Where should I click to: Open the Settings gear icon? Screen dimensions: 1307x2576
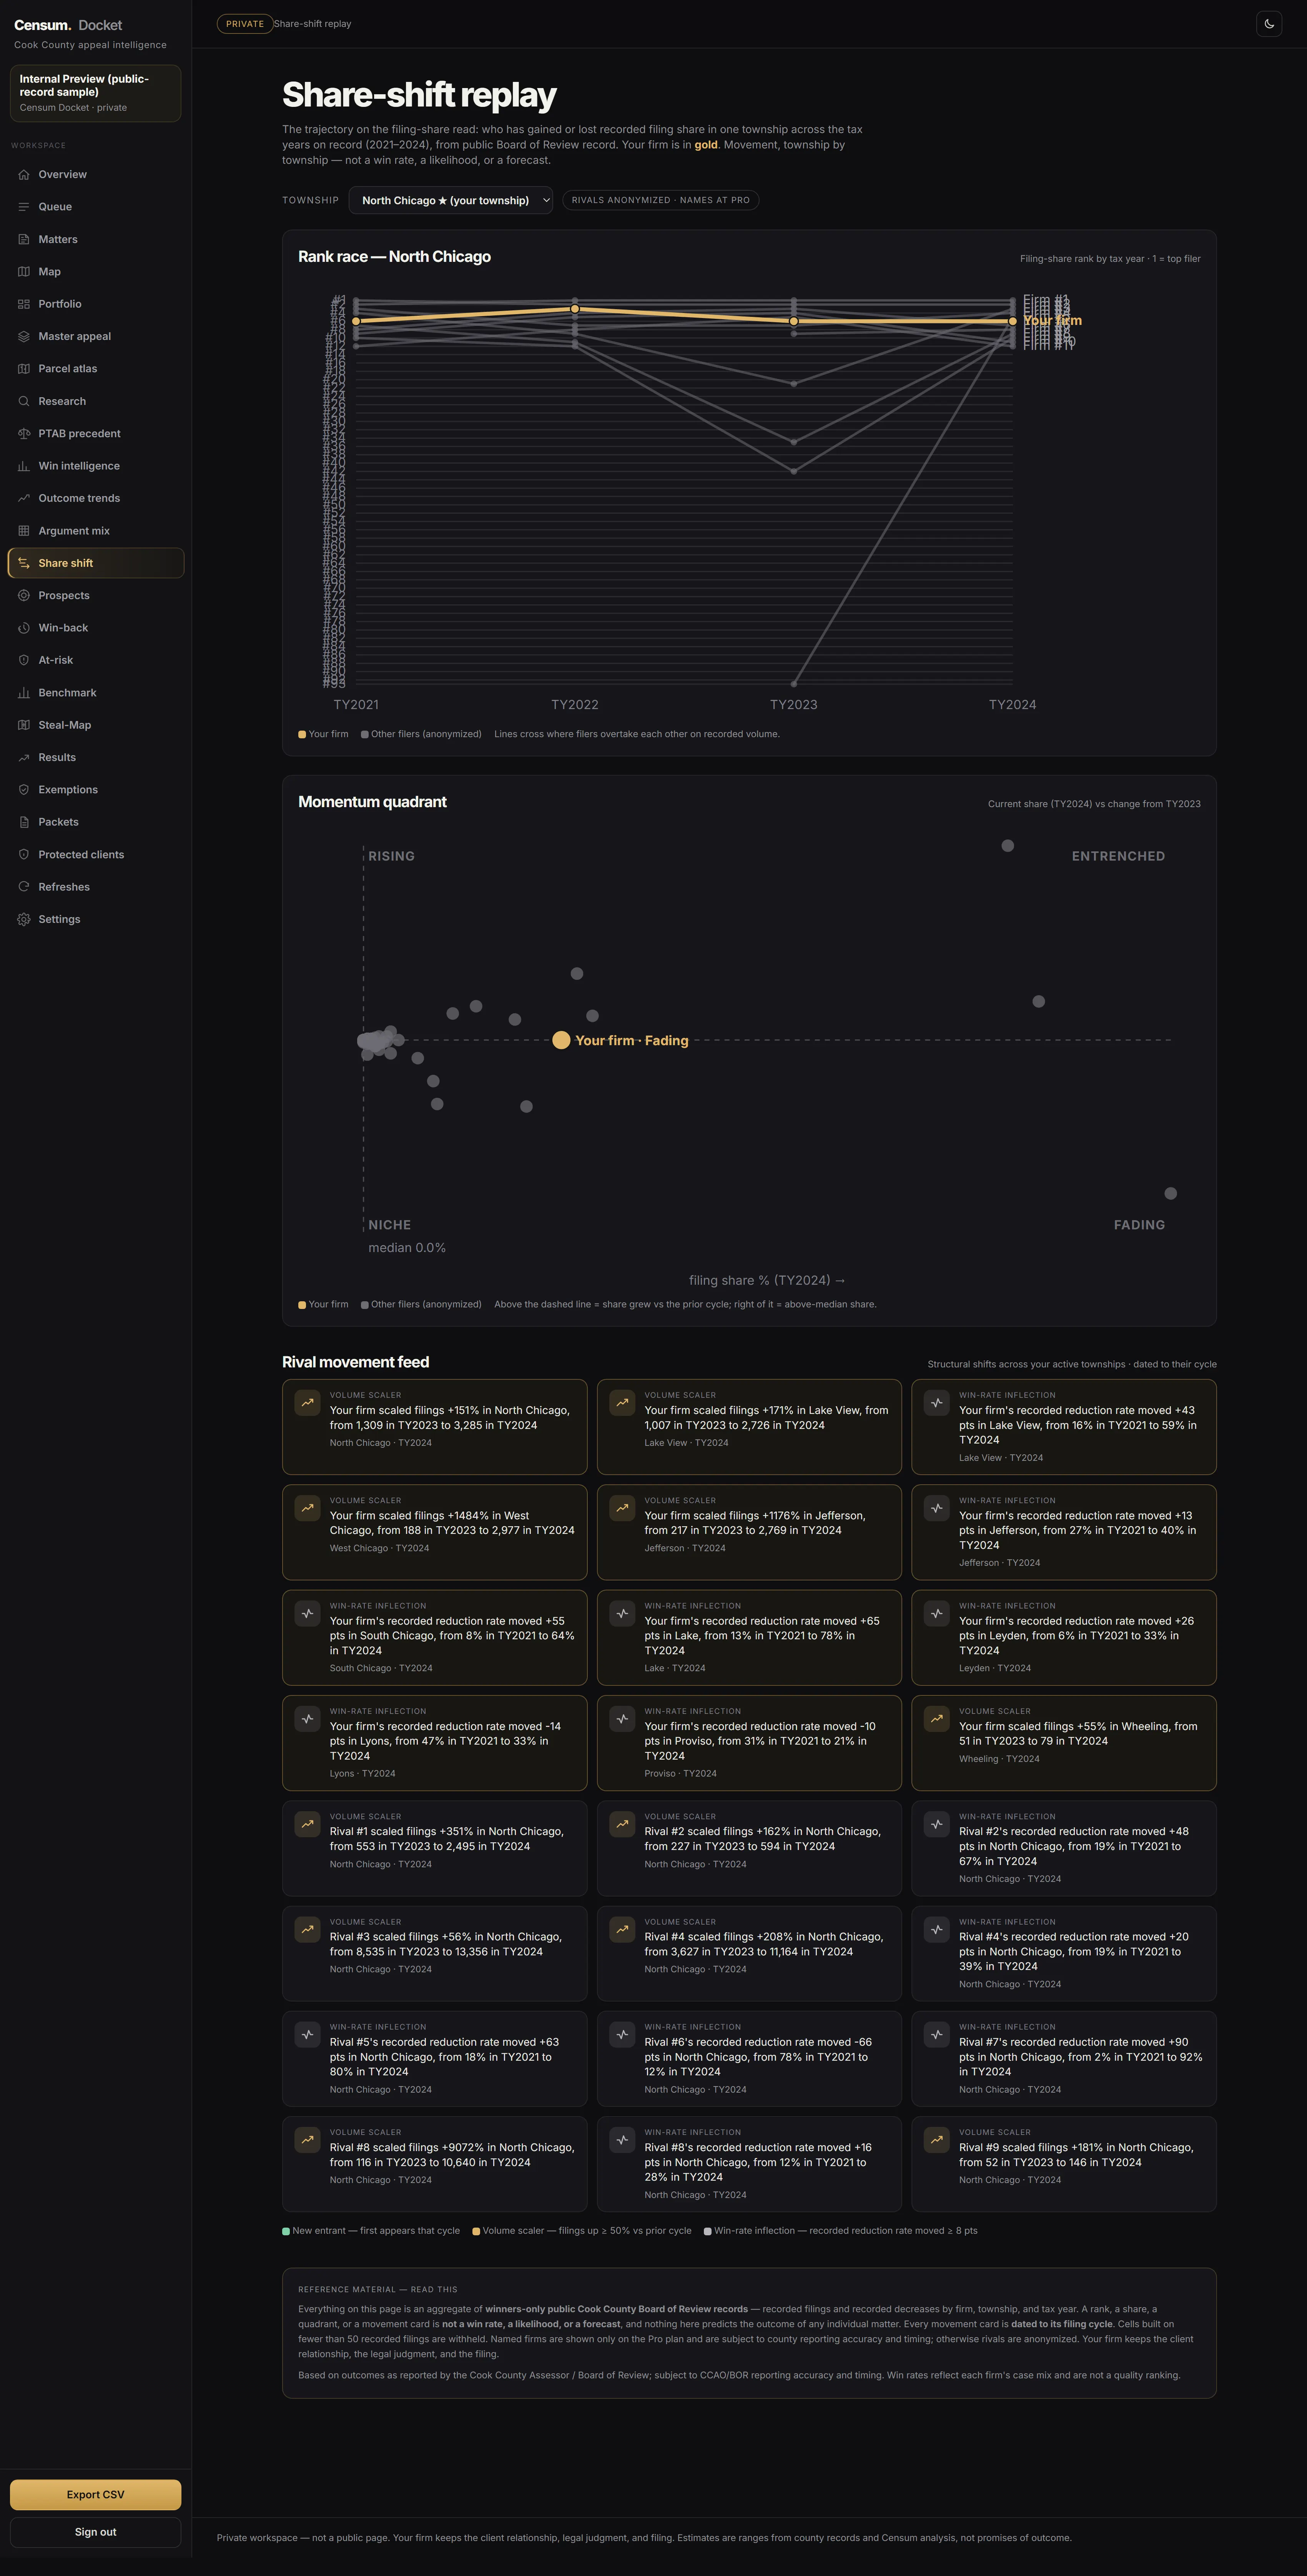(24, 919)
